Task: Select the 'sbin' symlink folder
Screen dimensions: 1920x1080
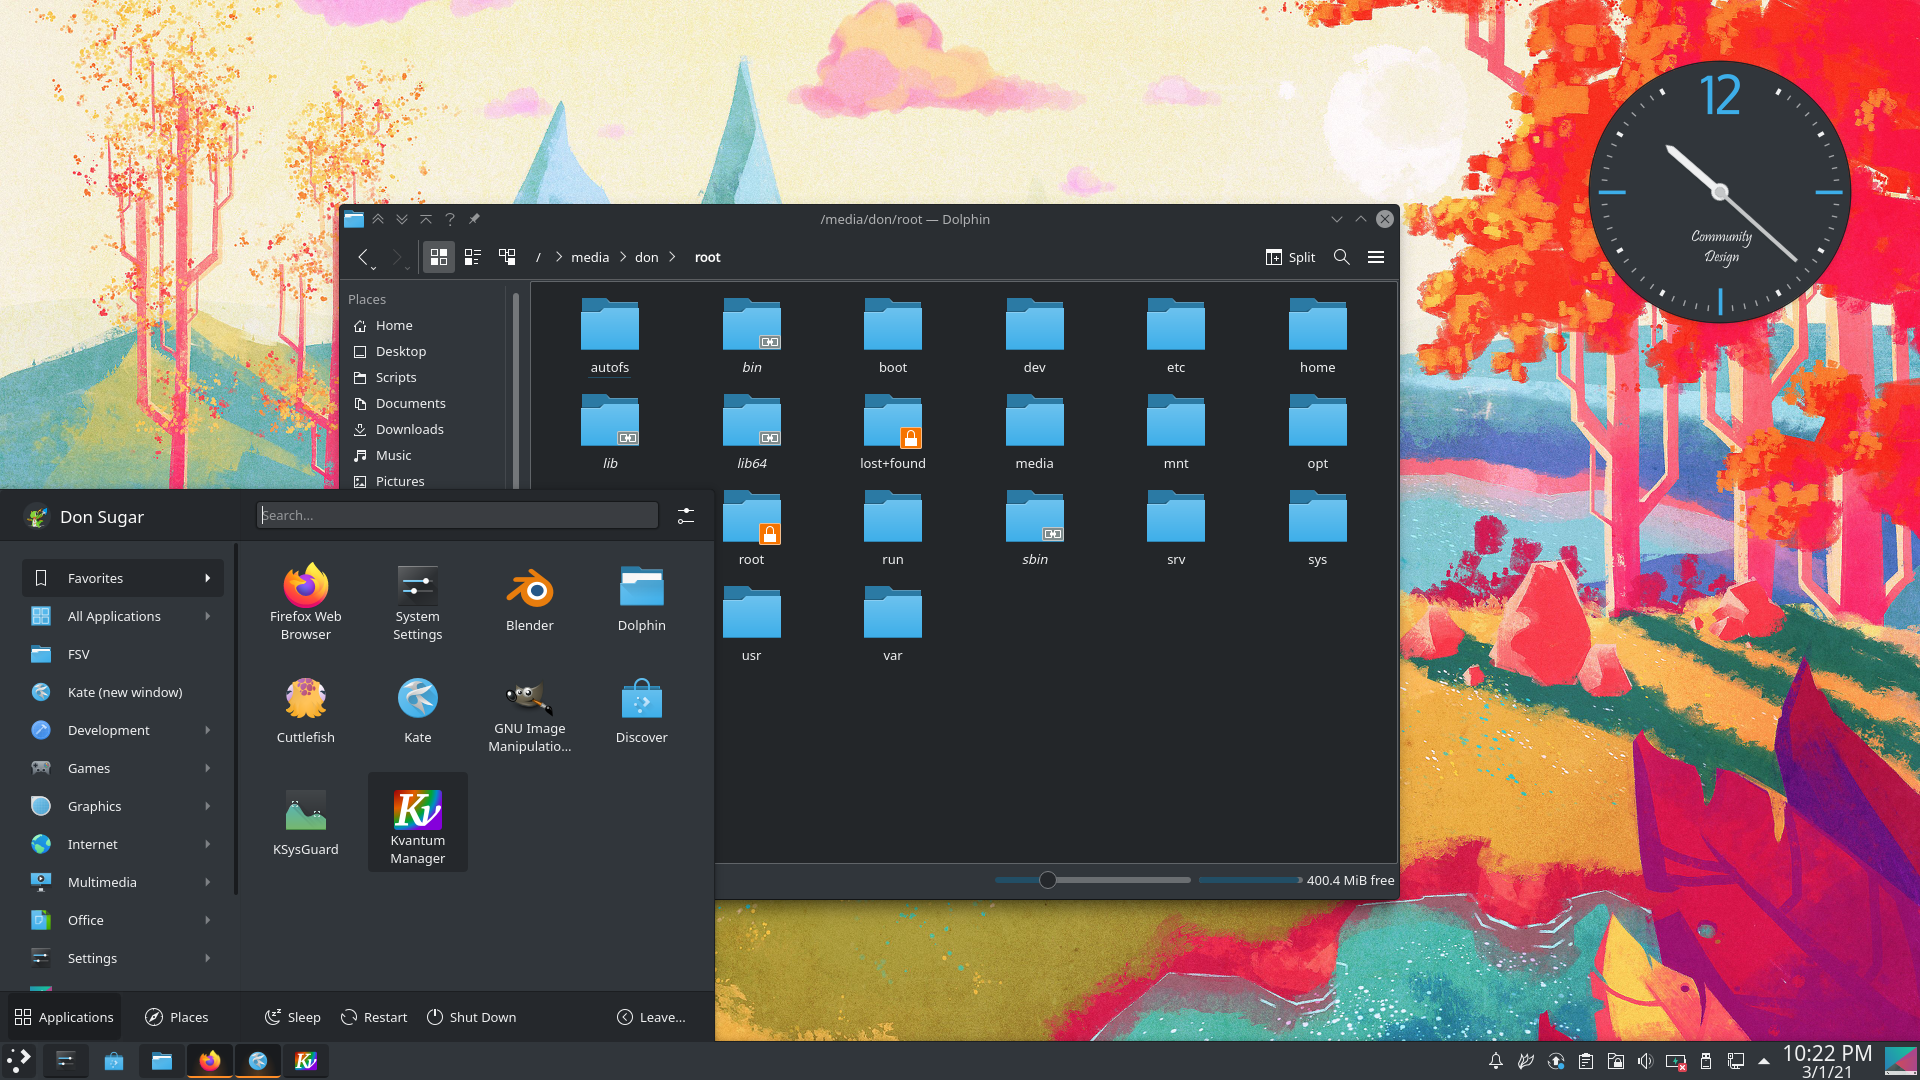Action: [1035, 528]
